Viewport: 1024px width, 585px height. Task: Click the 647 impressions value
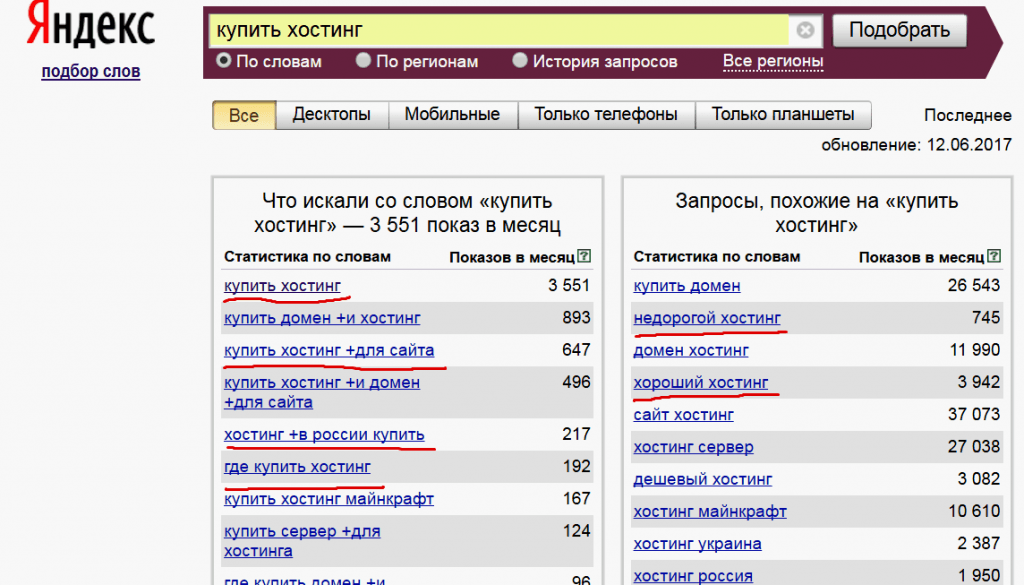(x=576, y=350)
